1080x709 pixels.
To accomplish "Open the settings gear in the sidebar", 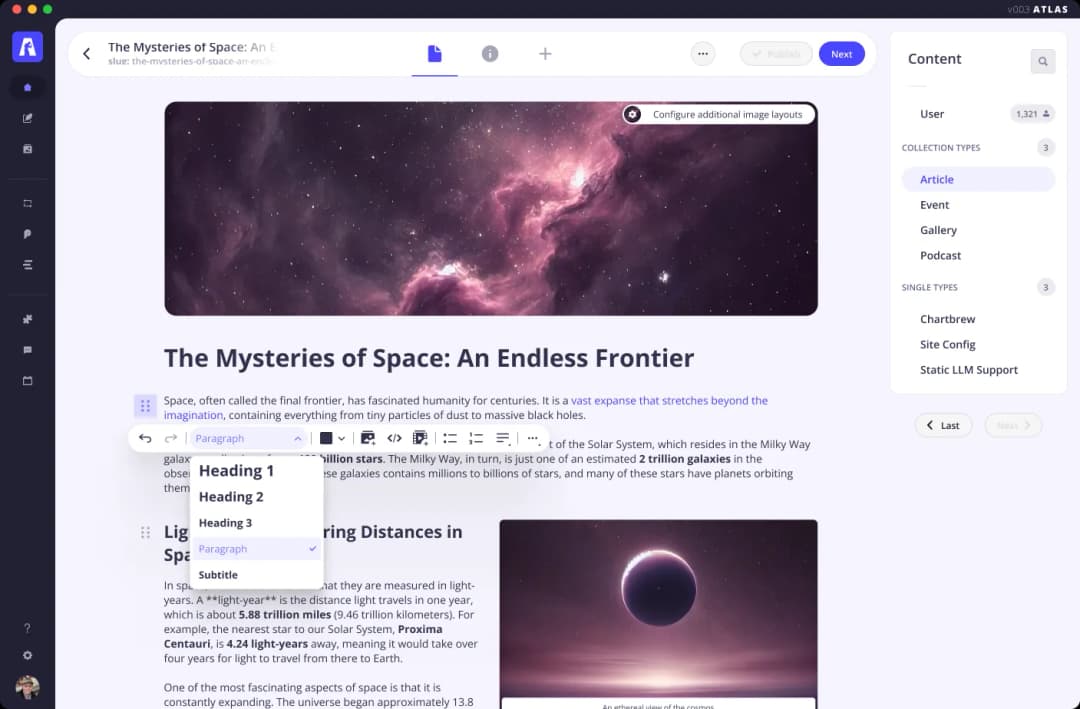I will [28, 655].
